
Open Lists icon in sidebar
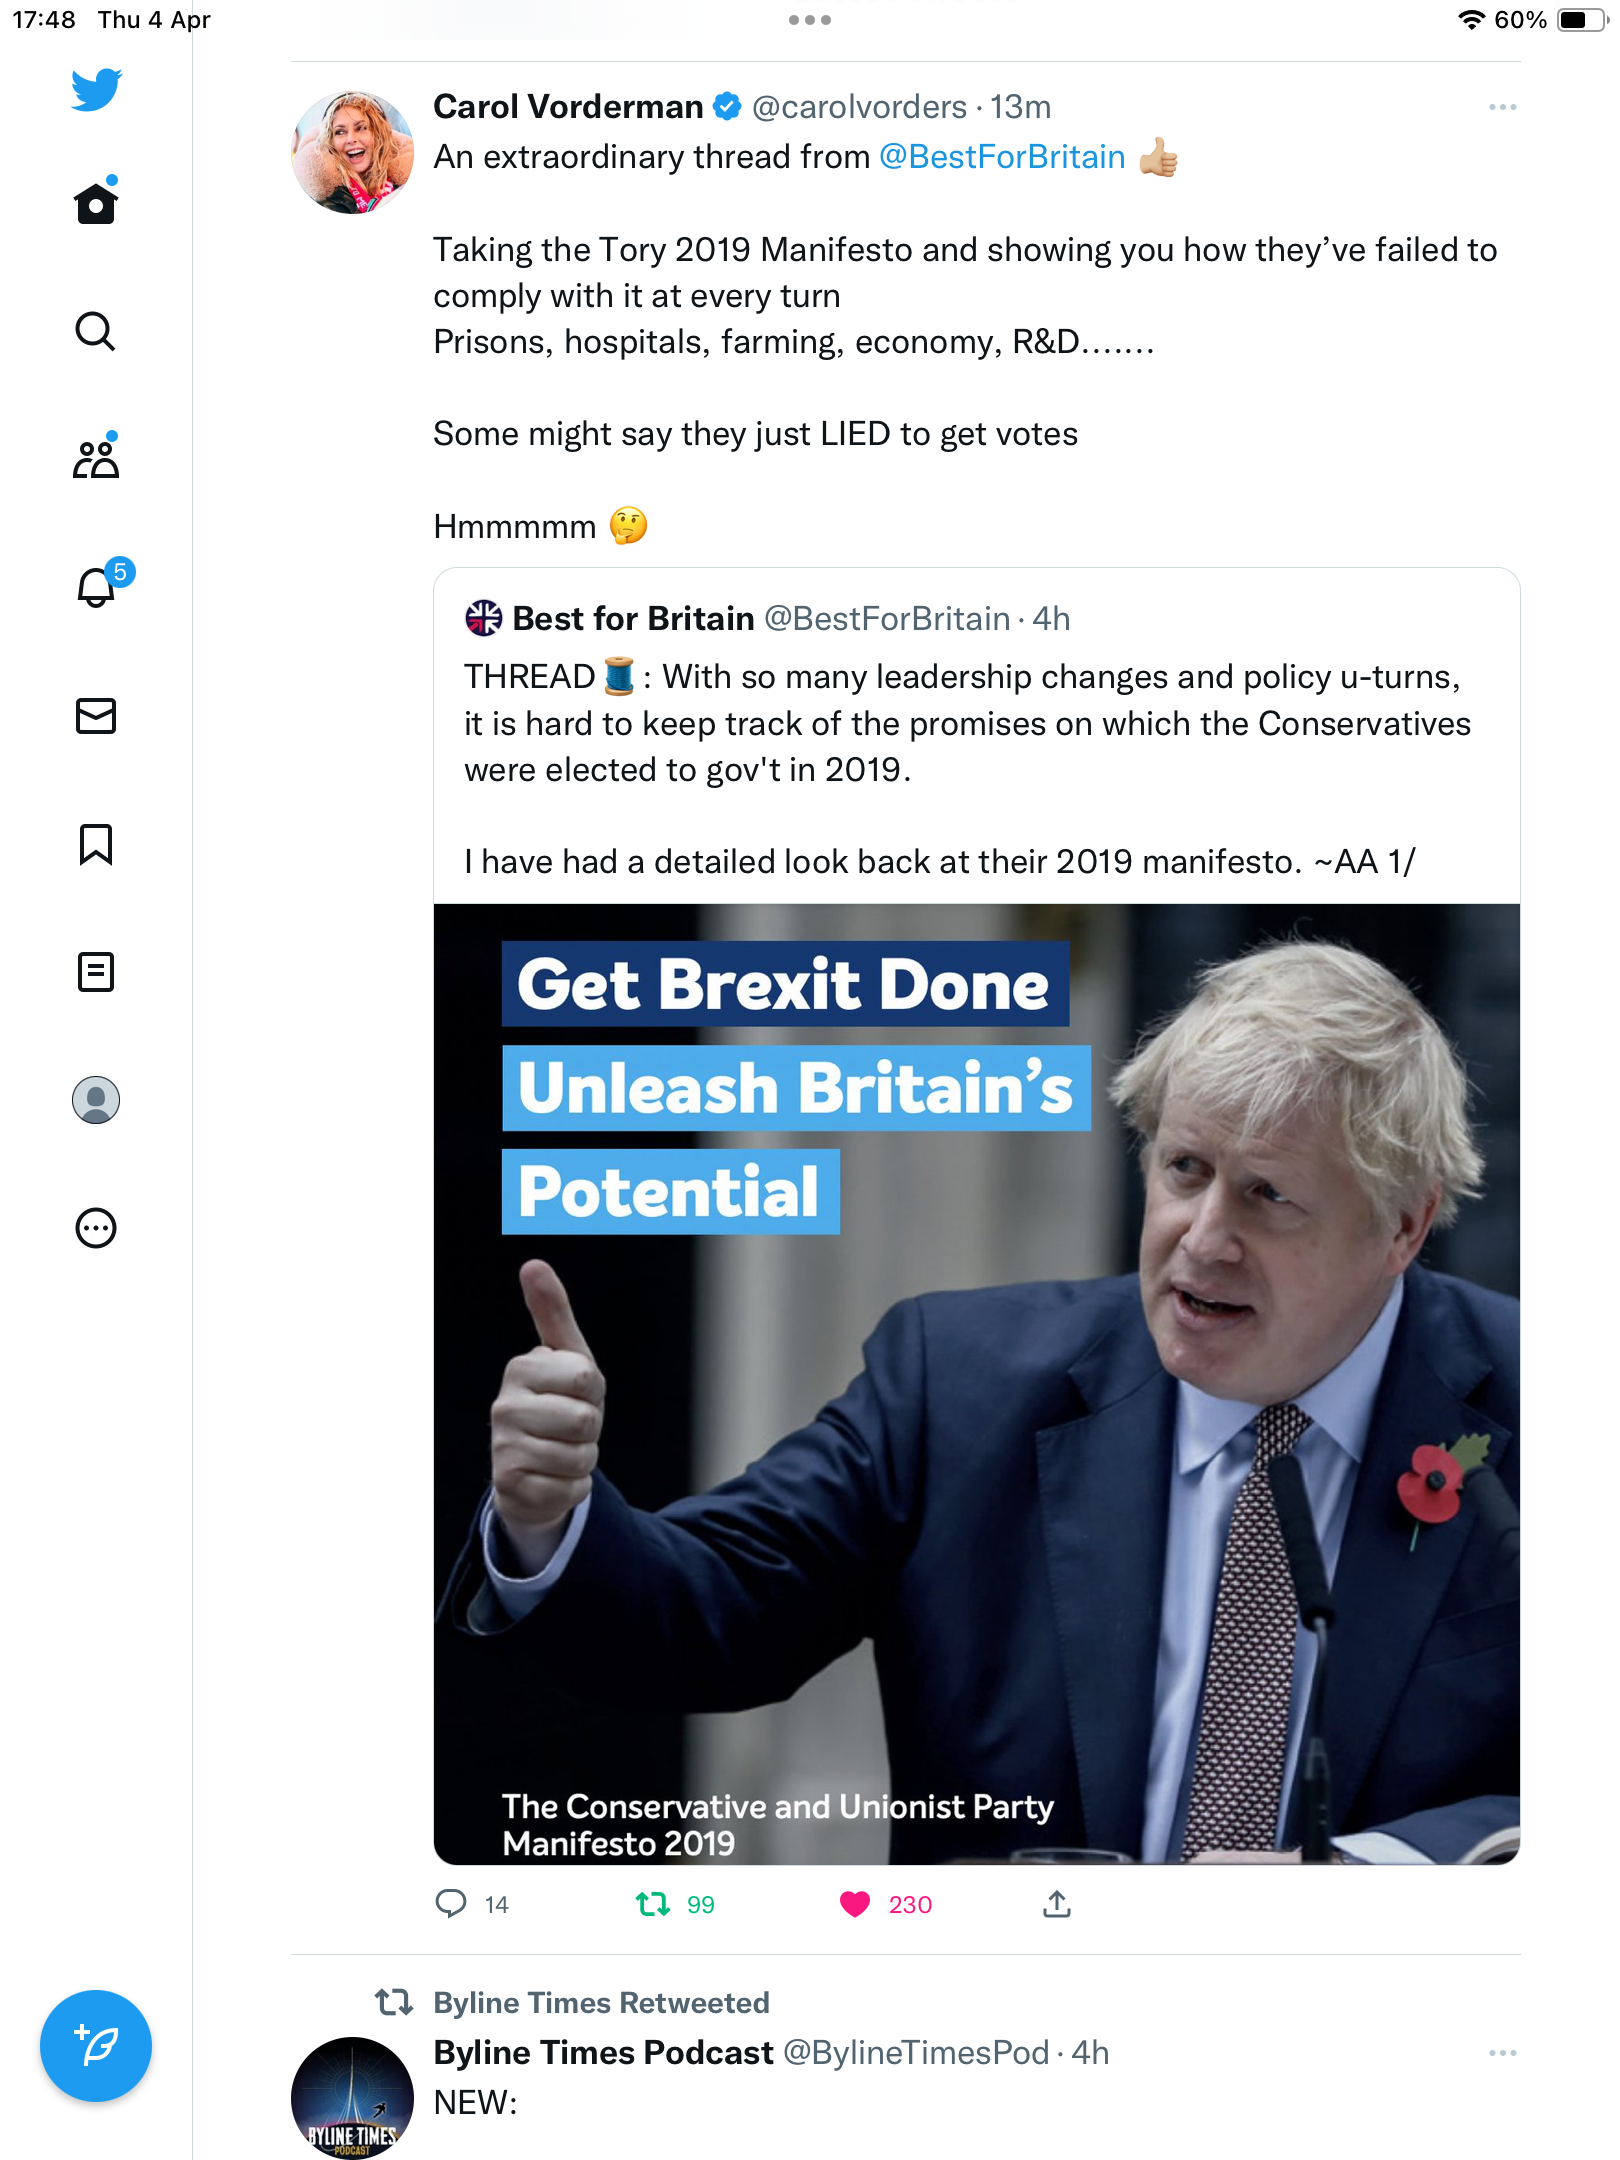pos(96,972)
